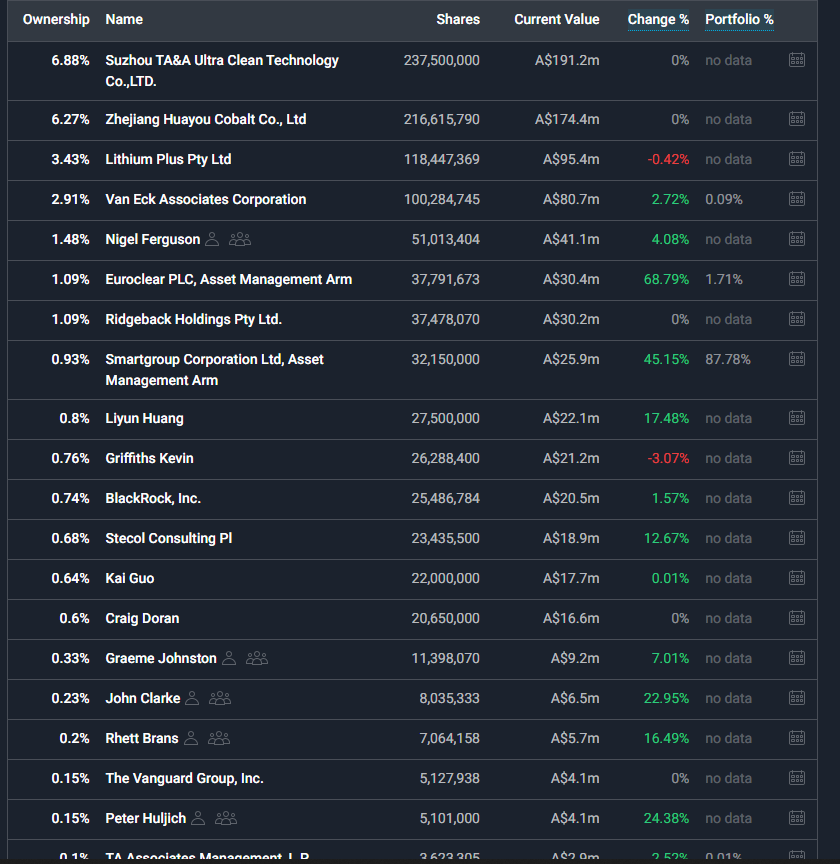The width and height of the screenshot is (840, 864).
Task: Open calendar icon in Nigel Ferguson row
Action: click(x=796, y=239)
